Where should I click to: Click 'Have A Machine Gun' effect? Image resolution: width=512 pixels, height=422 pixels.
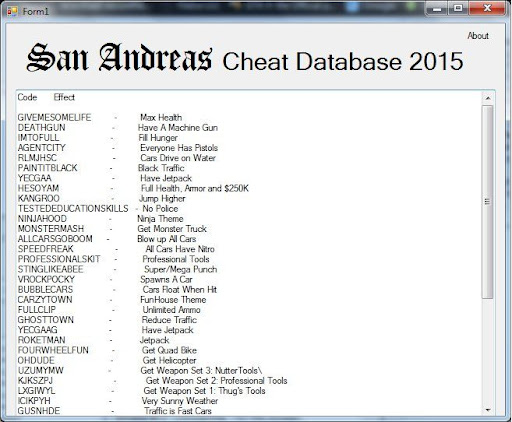coord(178,128)
